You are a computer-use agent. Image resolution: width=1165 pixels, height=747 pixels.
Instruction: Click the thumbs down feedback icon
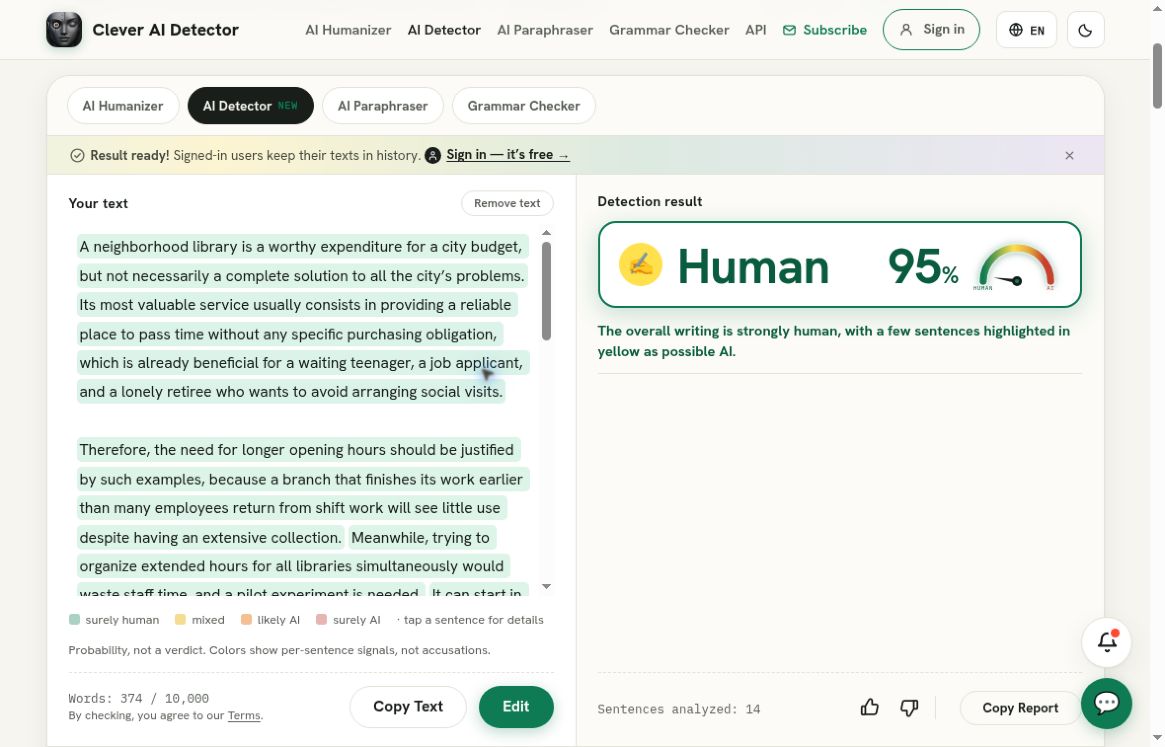tap(909, 708)
